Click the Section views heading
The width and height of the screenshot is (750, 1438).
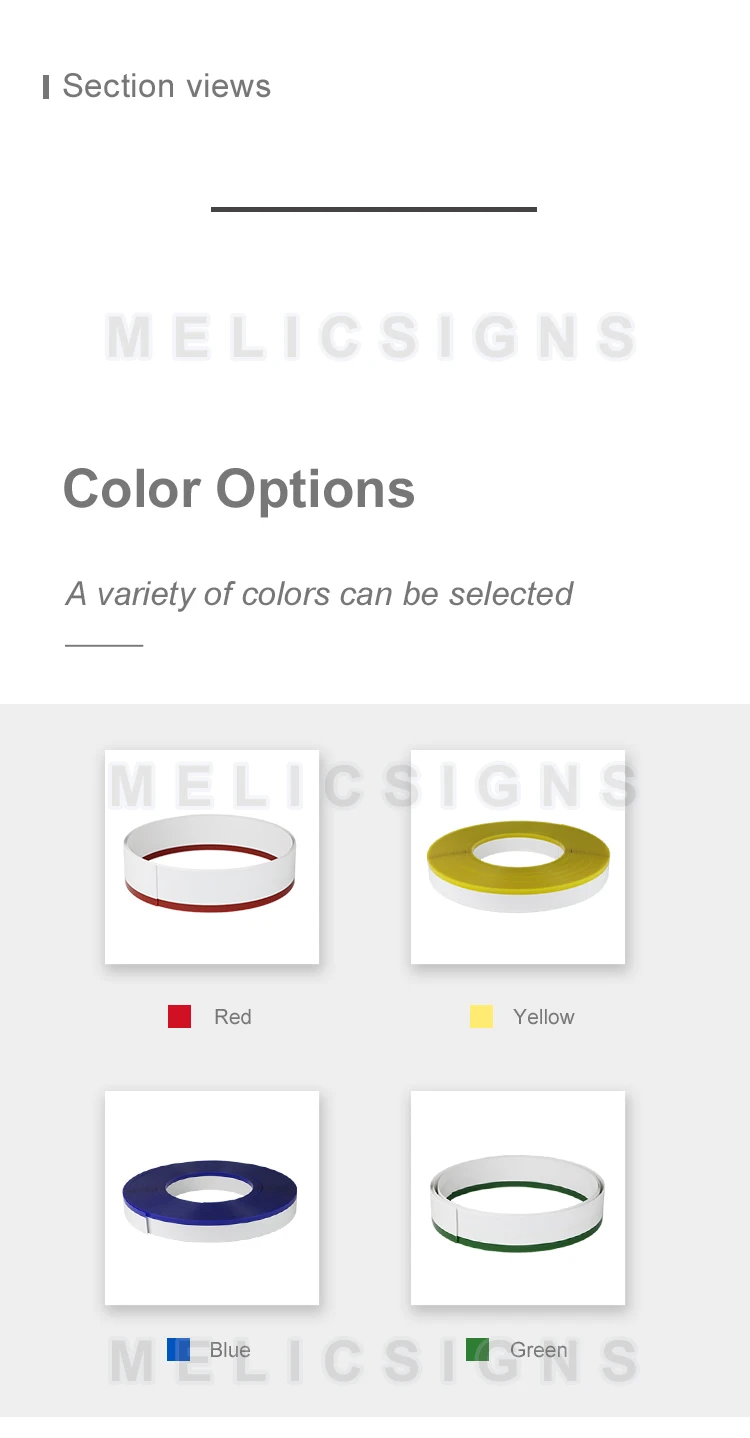click(x=167, y=86)
